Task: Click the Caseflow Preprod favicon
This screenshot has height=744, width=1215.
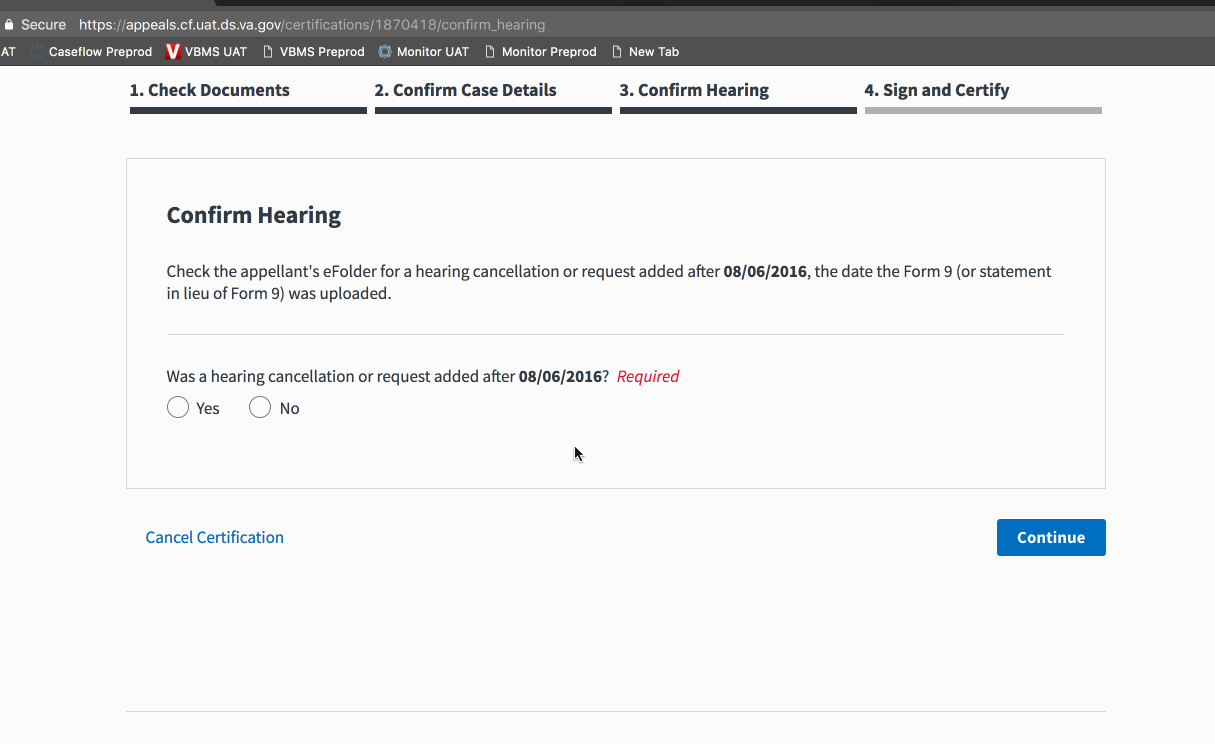Action: click(37, 52)
